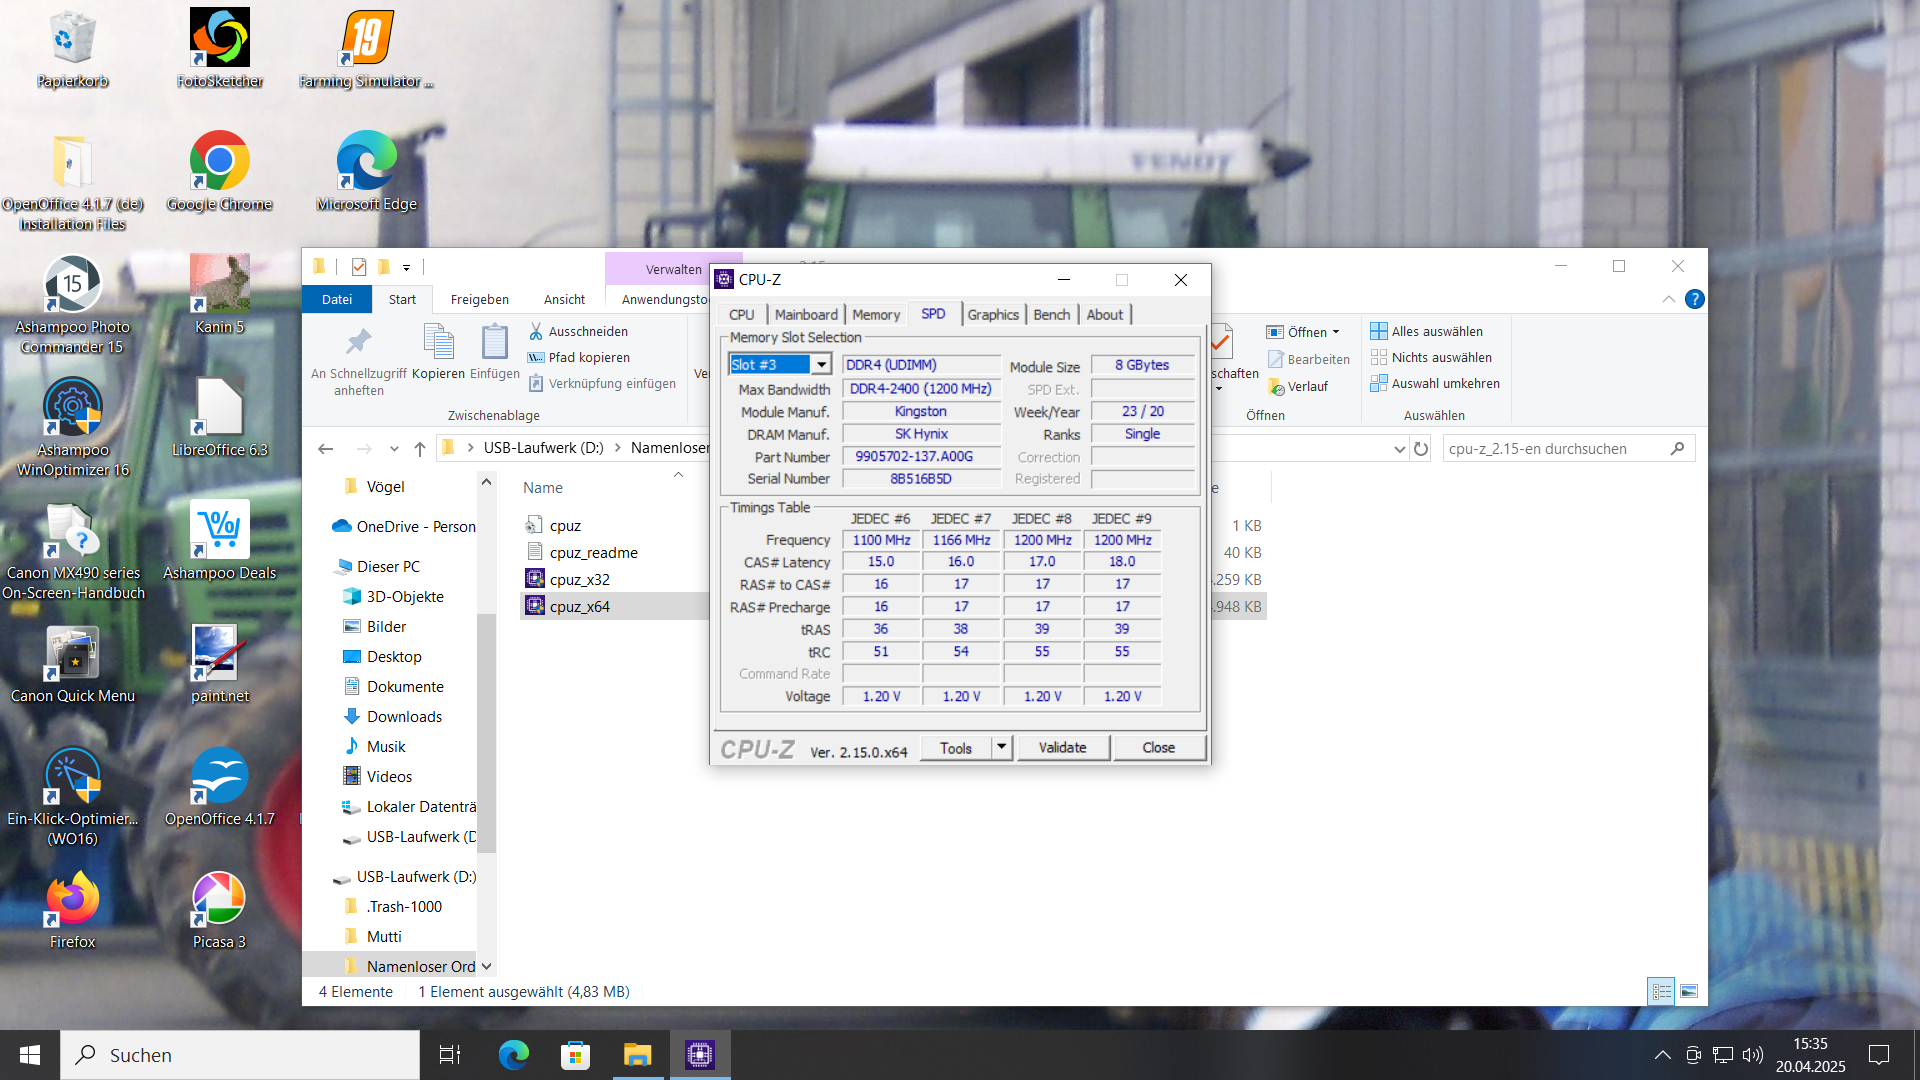Open the cpuz_x64 file icon

pos(535,606)
